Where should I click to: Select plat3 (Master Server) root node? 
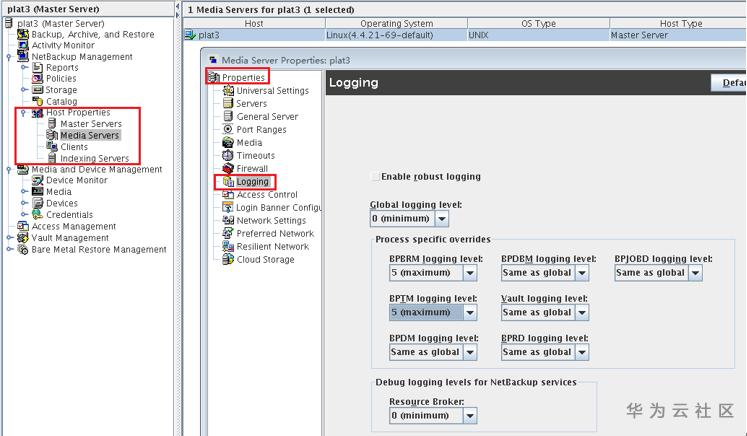[x=61, y=23]
